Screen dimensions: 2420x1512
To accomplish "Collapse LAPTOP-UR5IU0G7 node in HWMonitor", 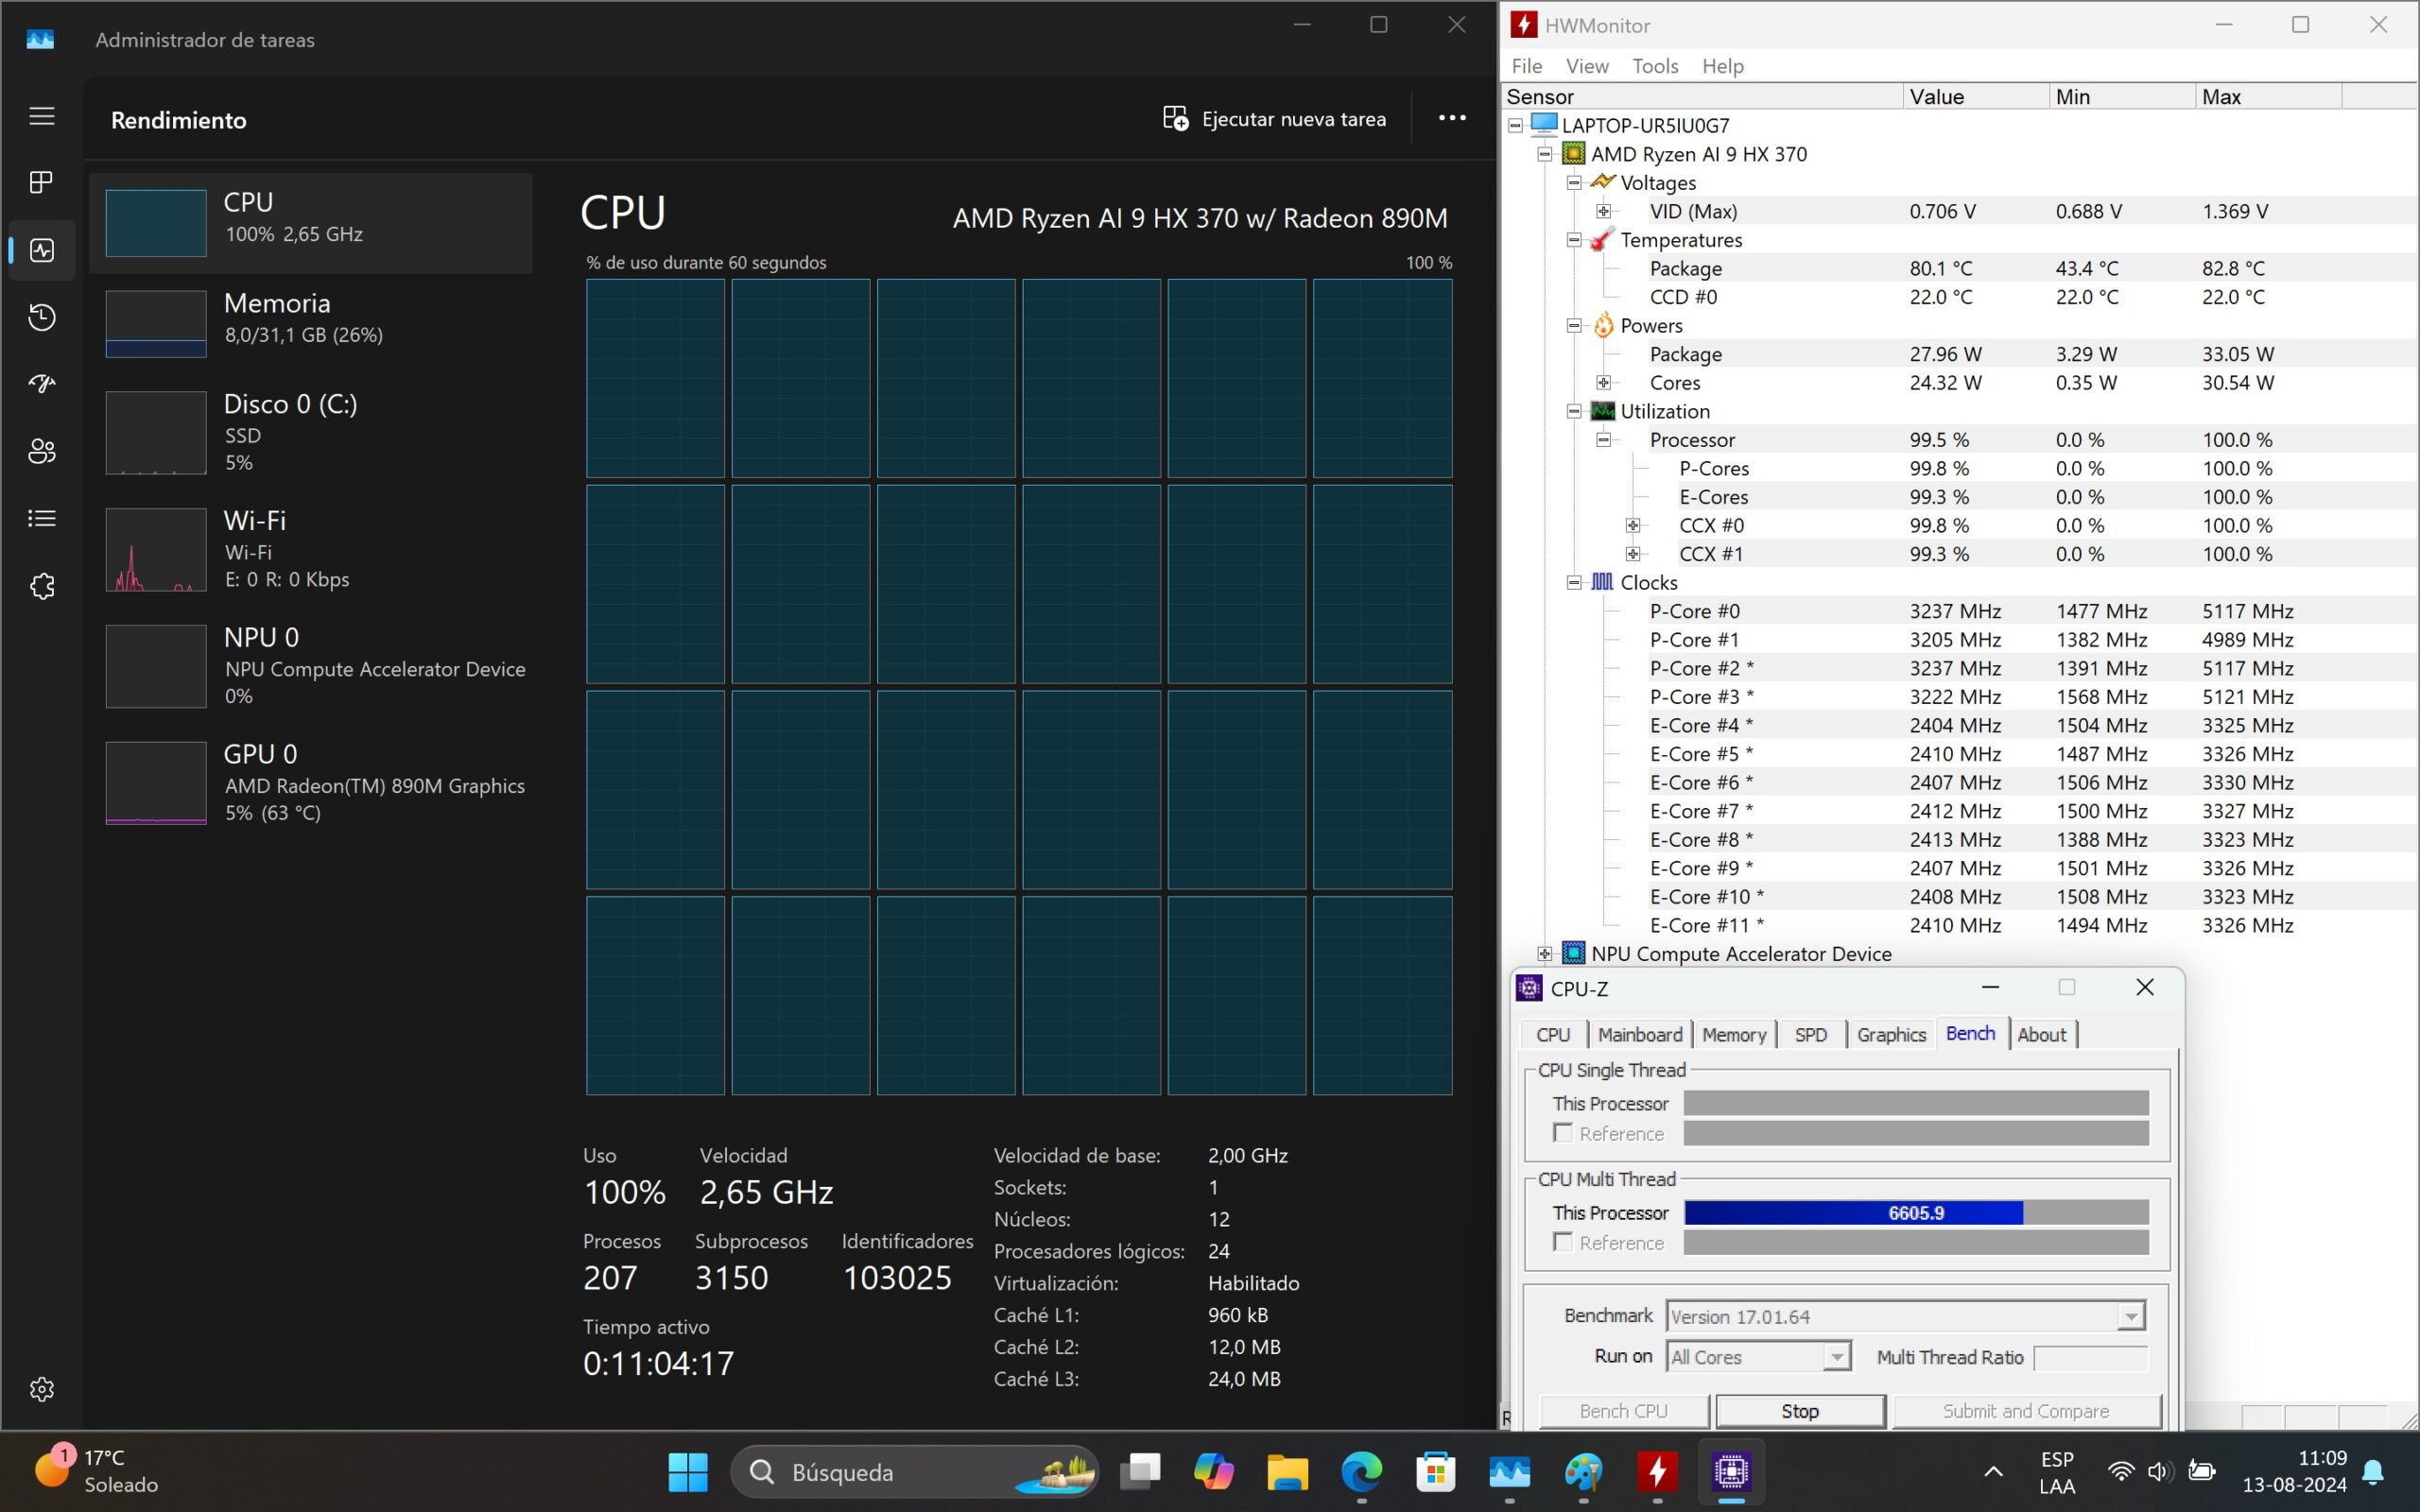I will (1516, 125).
